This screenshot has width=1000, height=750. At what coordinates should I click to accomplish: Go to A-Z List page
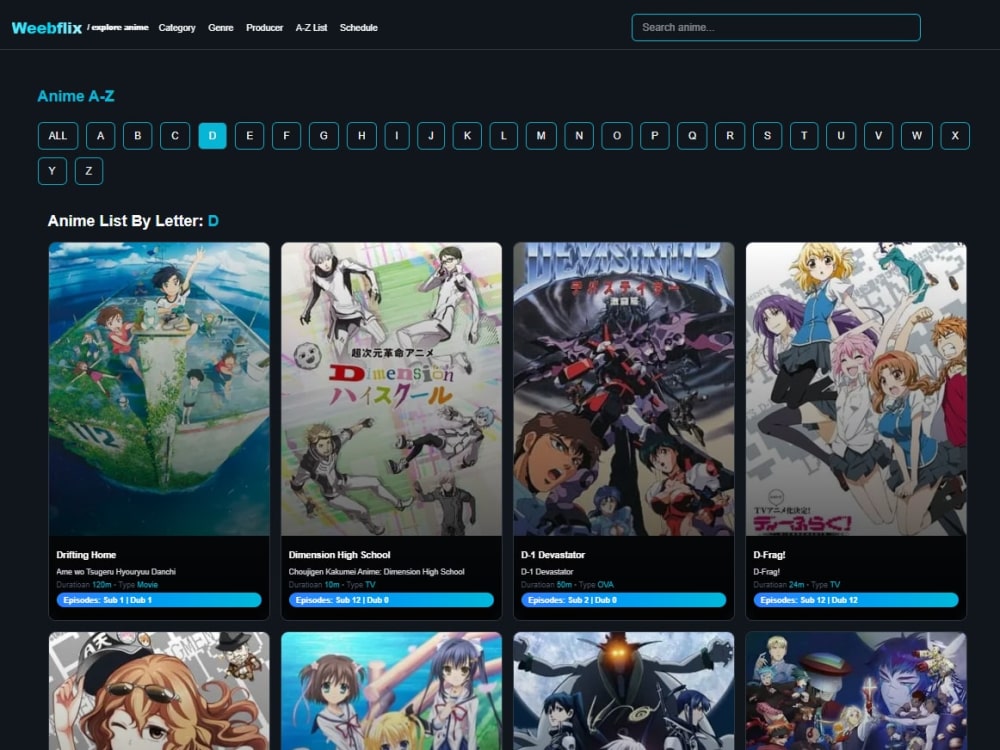tap(311, 27)
